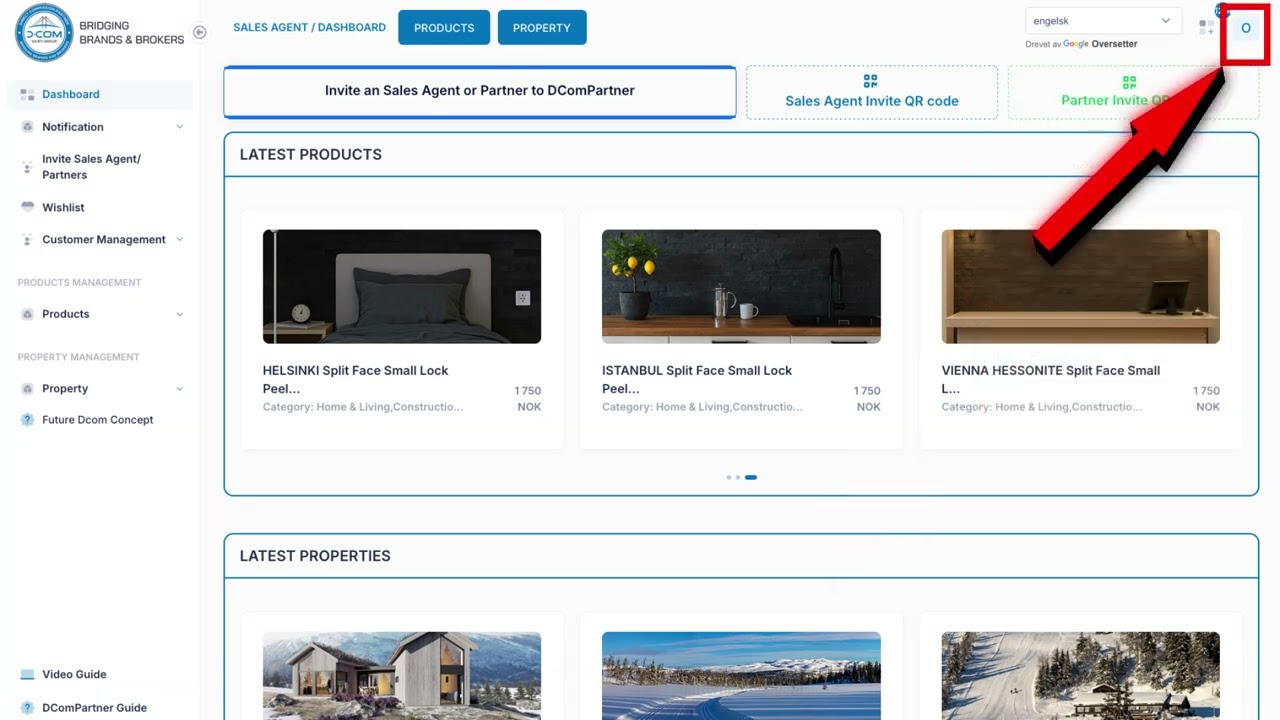Open the Video Guide link
1280x720 pixels.
pos(74,675)
